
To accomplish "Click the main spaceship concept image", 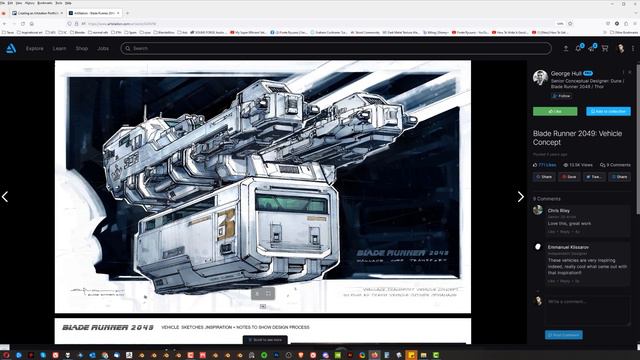I will click(263, 187).
